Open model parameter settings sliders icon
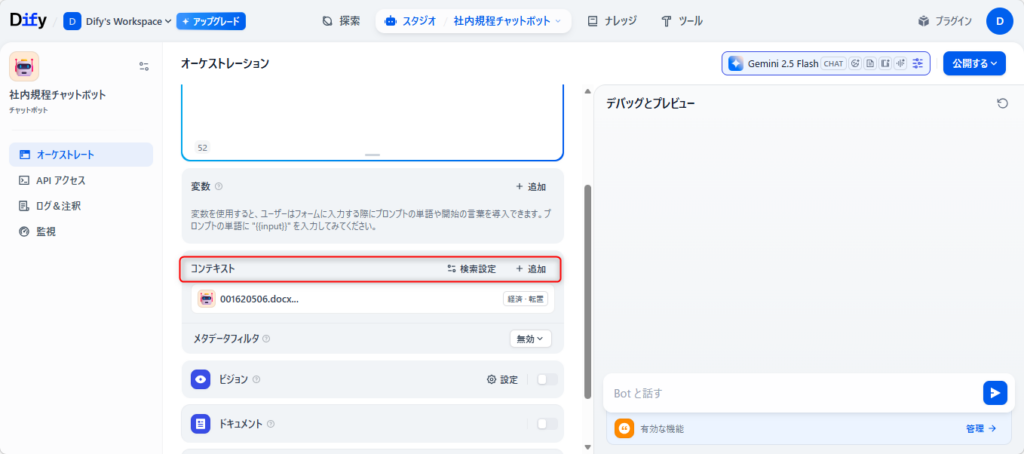This screenshot has height=454, width=1024. pos(918,64)
